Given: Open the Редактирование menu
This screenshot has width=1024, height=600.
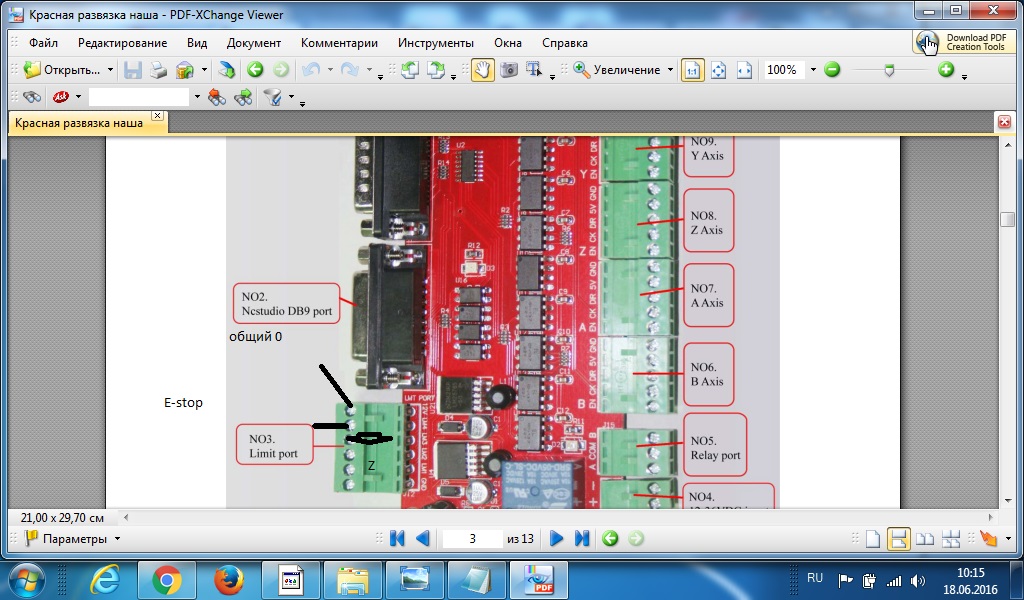Looking at the screenshot, I should pyautogui.click(x=122, y=43).
